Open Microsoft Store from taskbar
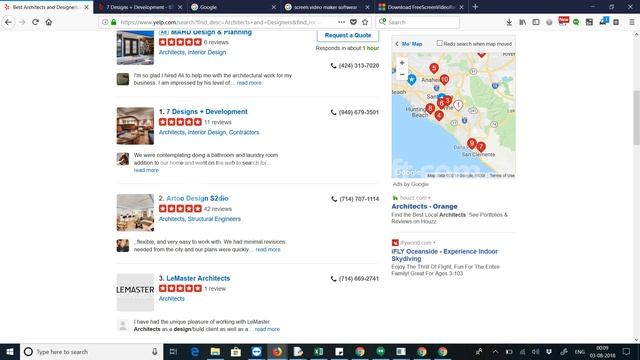The height and width of the screenshot is (360, 640). [x=236, y=352]
